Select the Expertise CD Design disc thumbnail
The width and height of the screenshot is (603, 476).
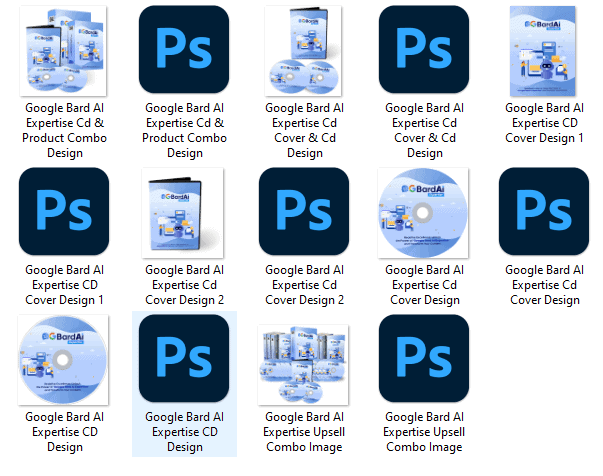(x=63, y=360)
